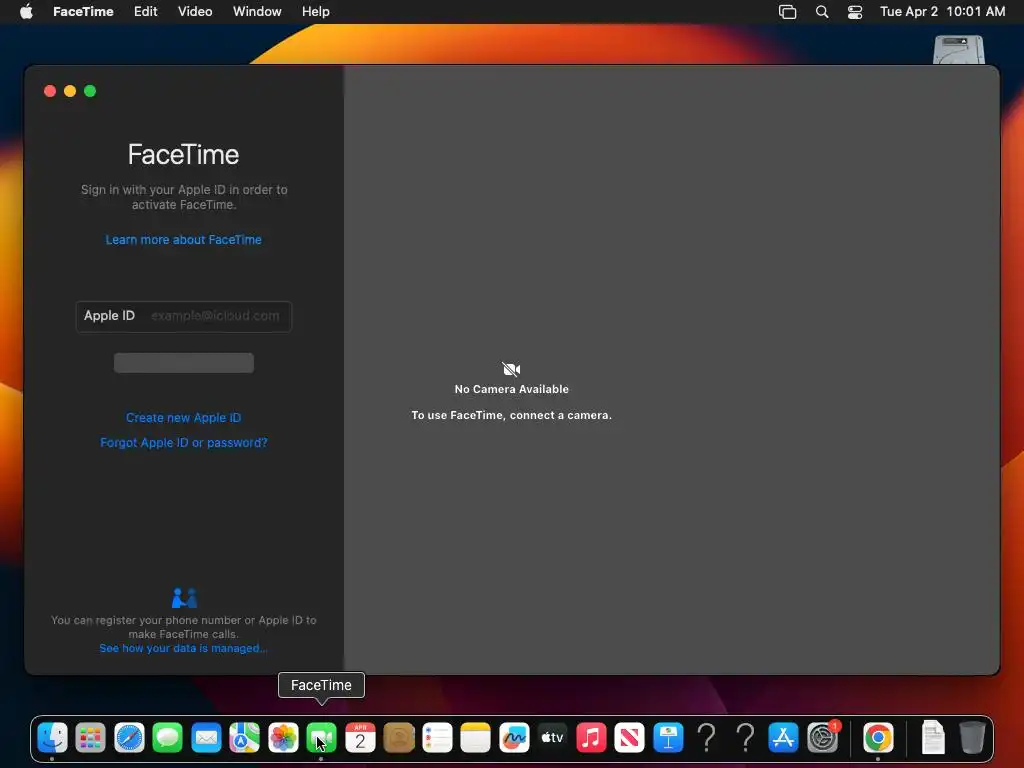This screenshot has height=768, width=1024.
Task: Click the Stage Manager menu bar icon
Action: (x=788, y=12)
